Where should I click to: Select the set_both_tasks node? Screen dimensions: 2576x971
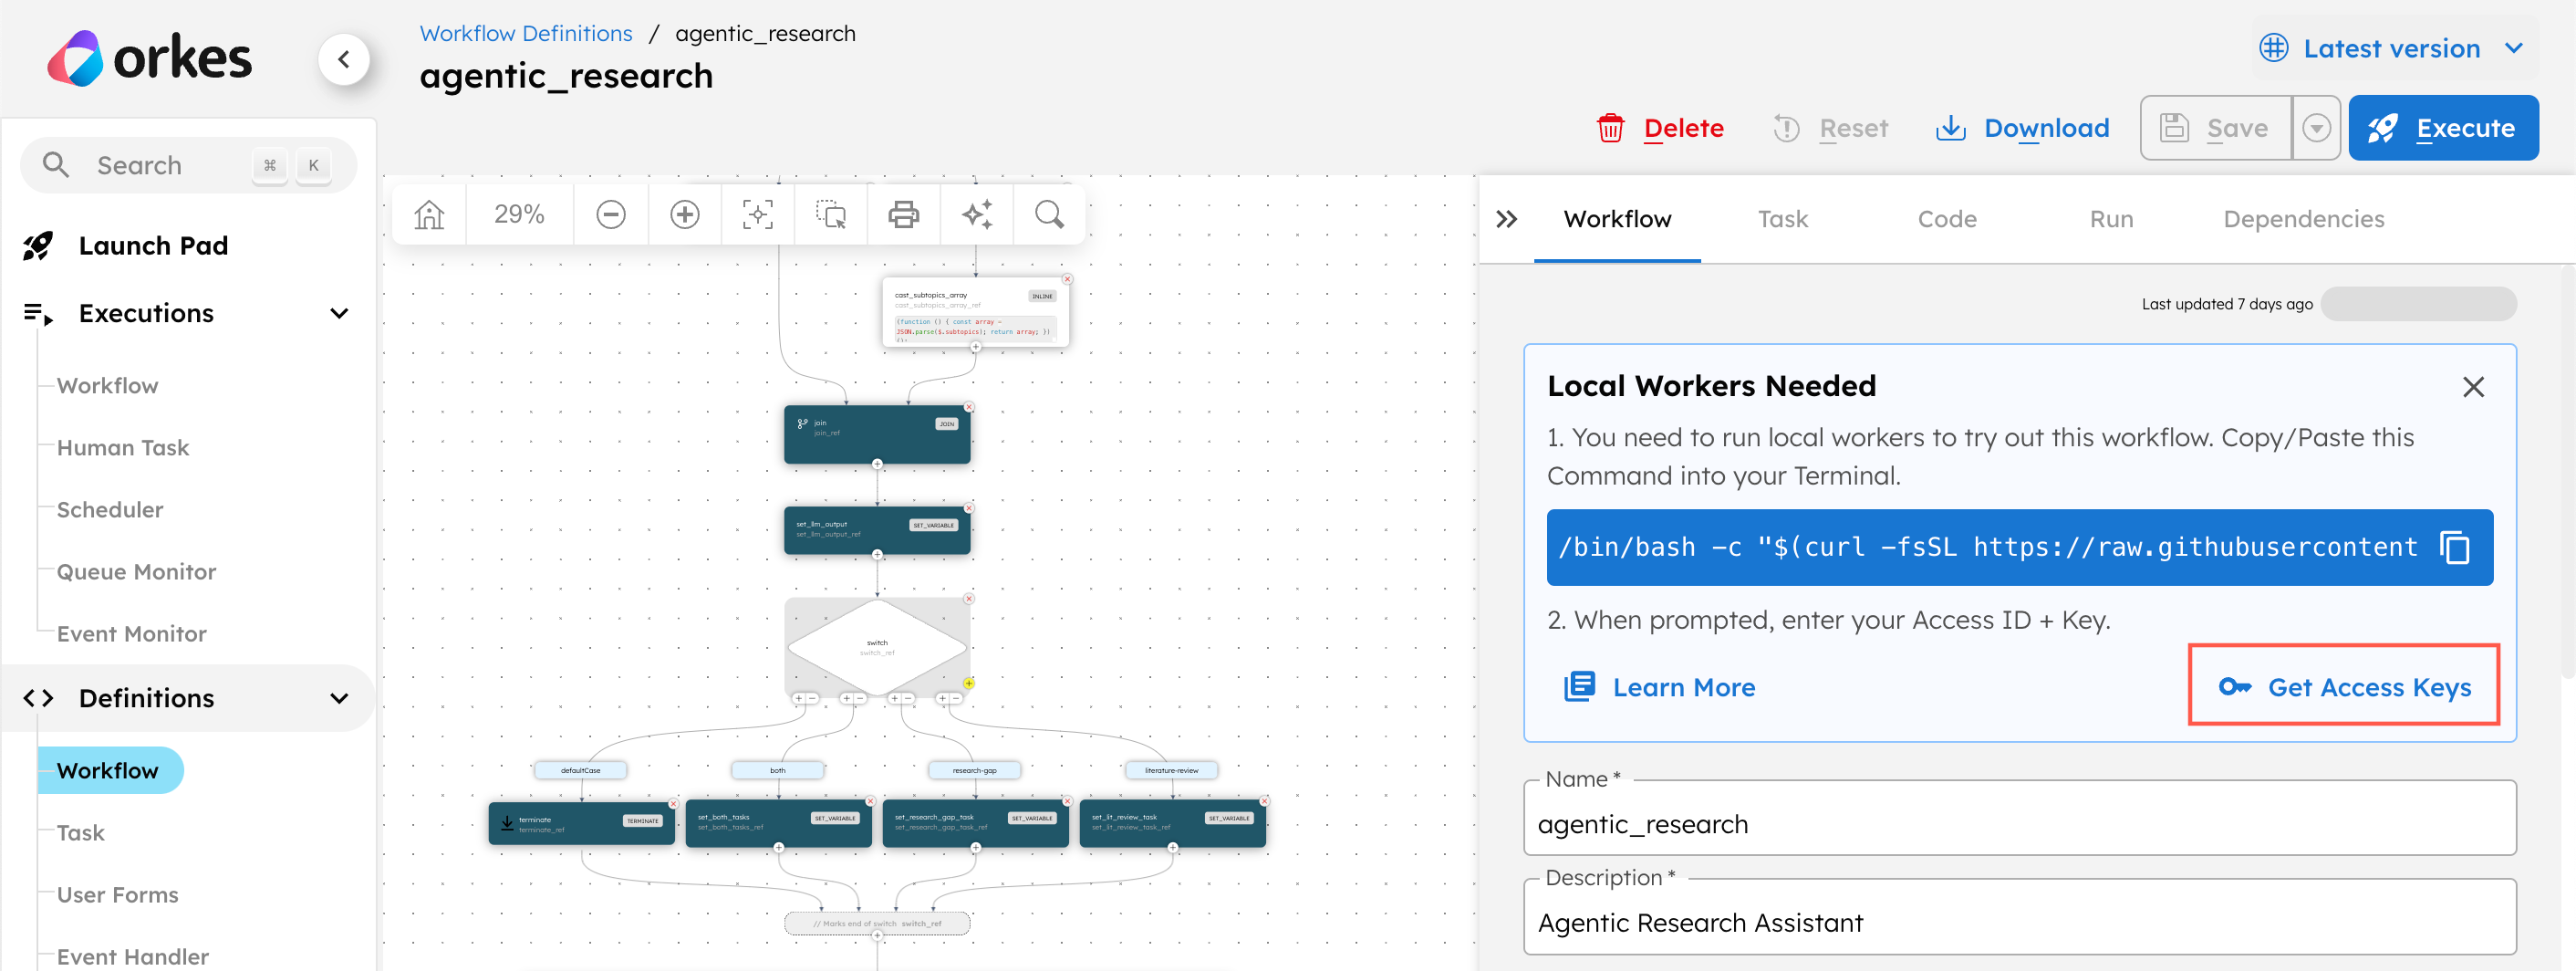coord(778,823)
